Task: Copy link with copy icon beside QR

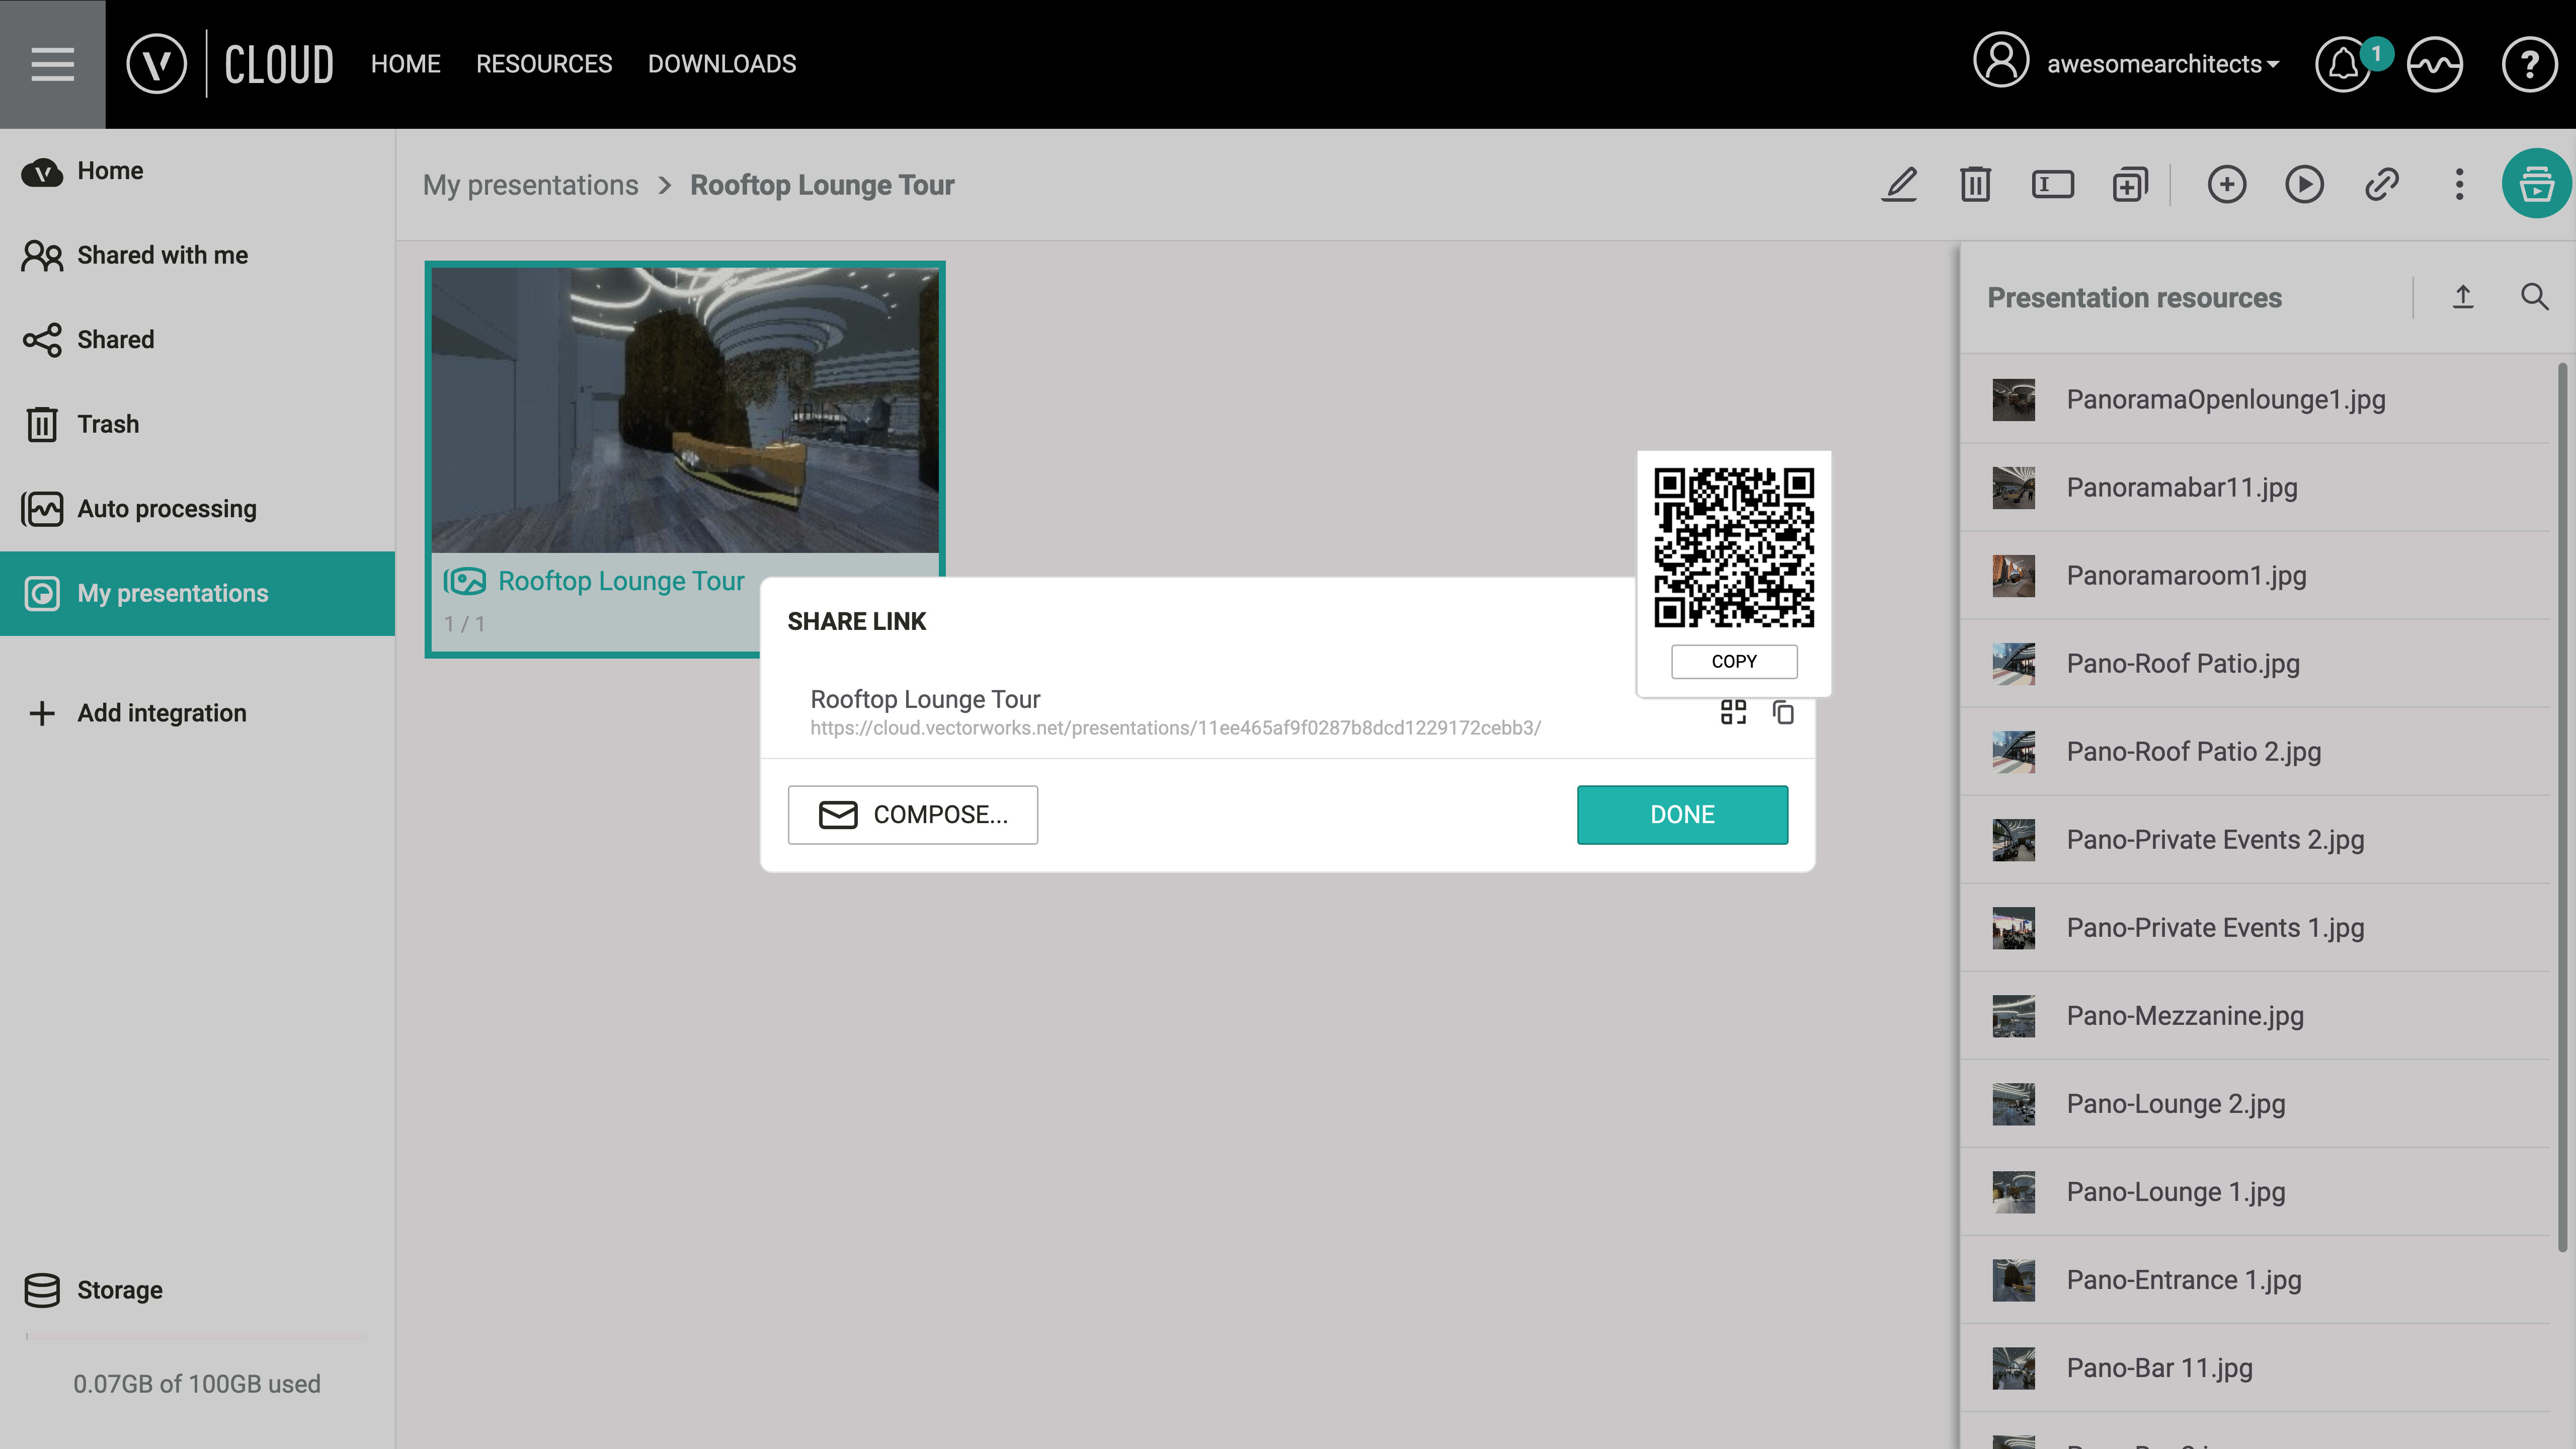Action: click(1784, 712)
